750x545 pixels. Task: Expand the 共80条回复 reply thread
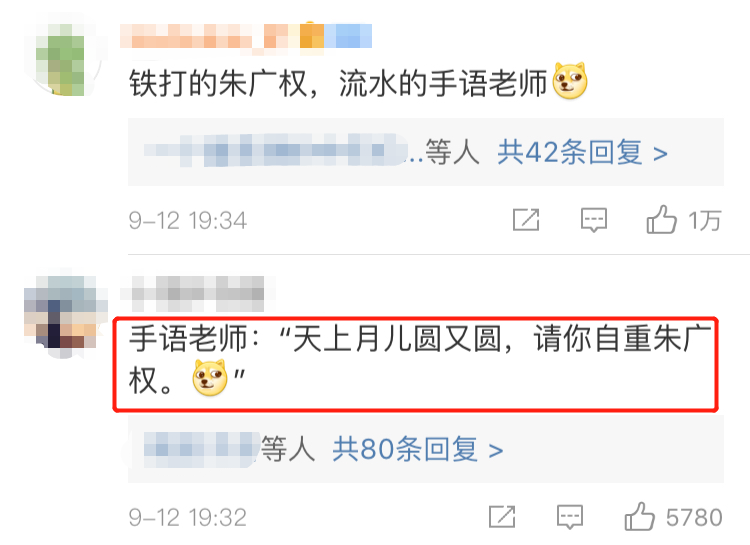418,449
